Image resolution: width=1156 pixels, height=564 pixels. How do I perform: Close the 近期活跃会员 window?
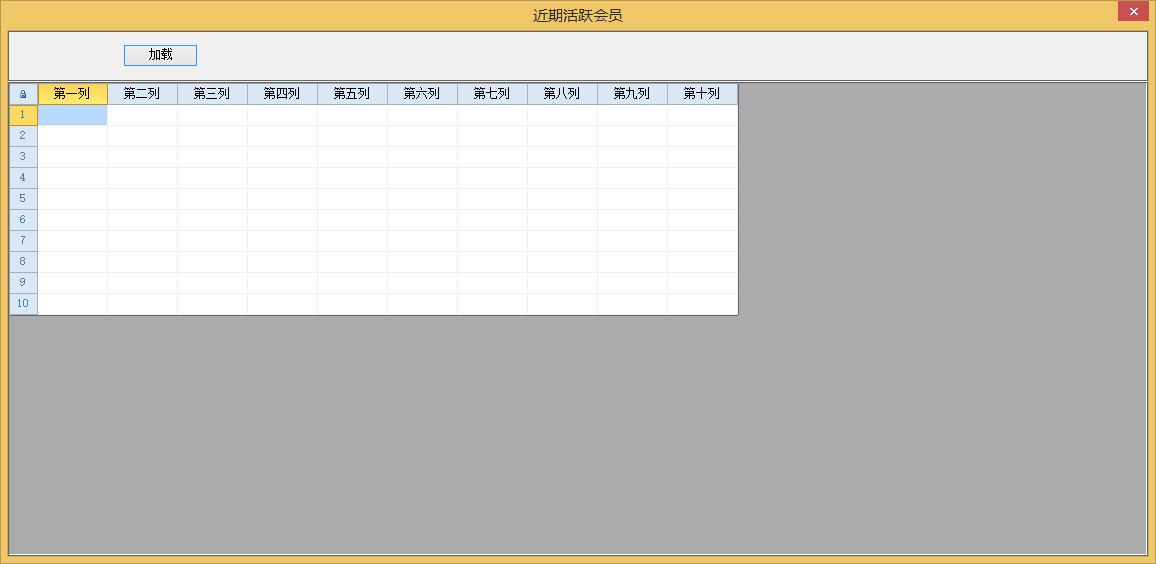tap(1133, 12)
